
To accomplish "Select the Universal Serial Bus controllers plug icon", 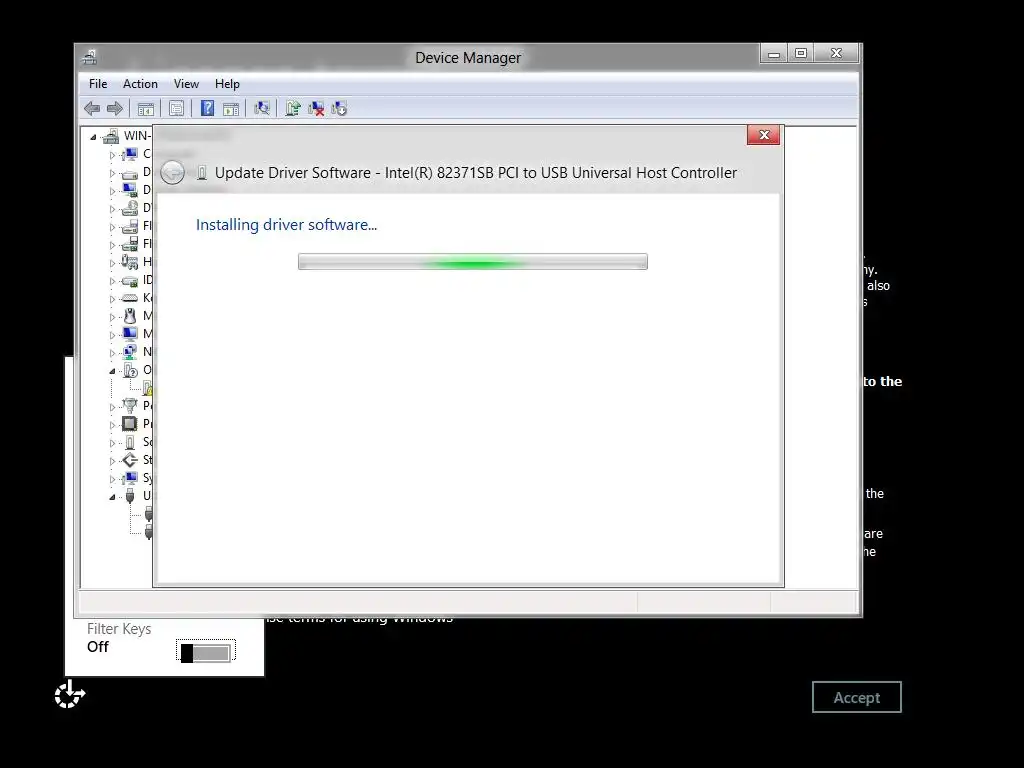I will (x=130, y=496).
